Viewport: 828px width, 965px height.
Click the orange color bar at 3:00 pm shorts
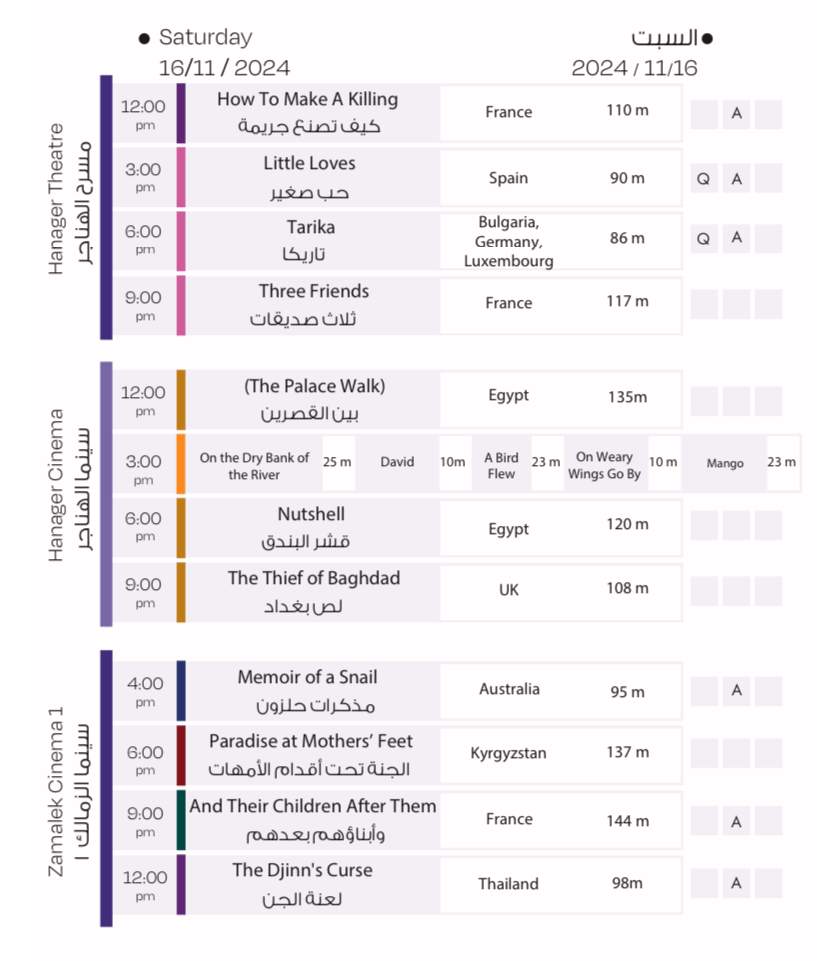point(181,463)
